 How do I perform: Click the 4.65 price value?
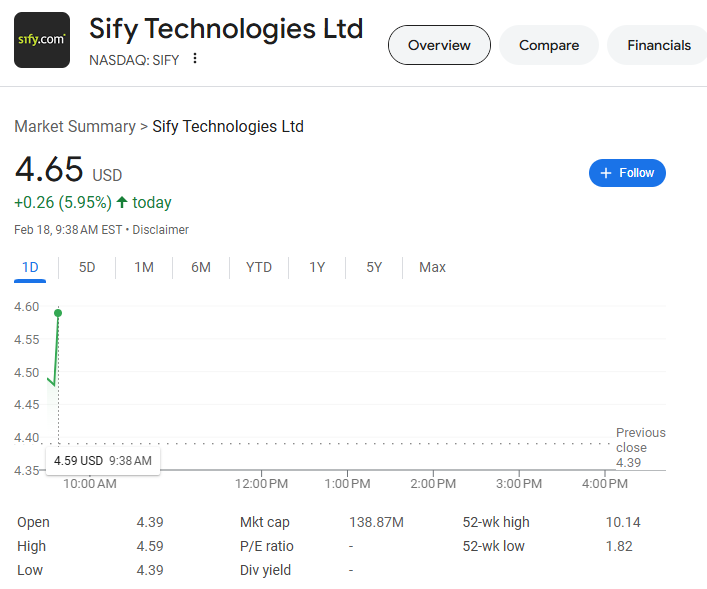tap(49, 170)
